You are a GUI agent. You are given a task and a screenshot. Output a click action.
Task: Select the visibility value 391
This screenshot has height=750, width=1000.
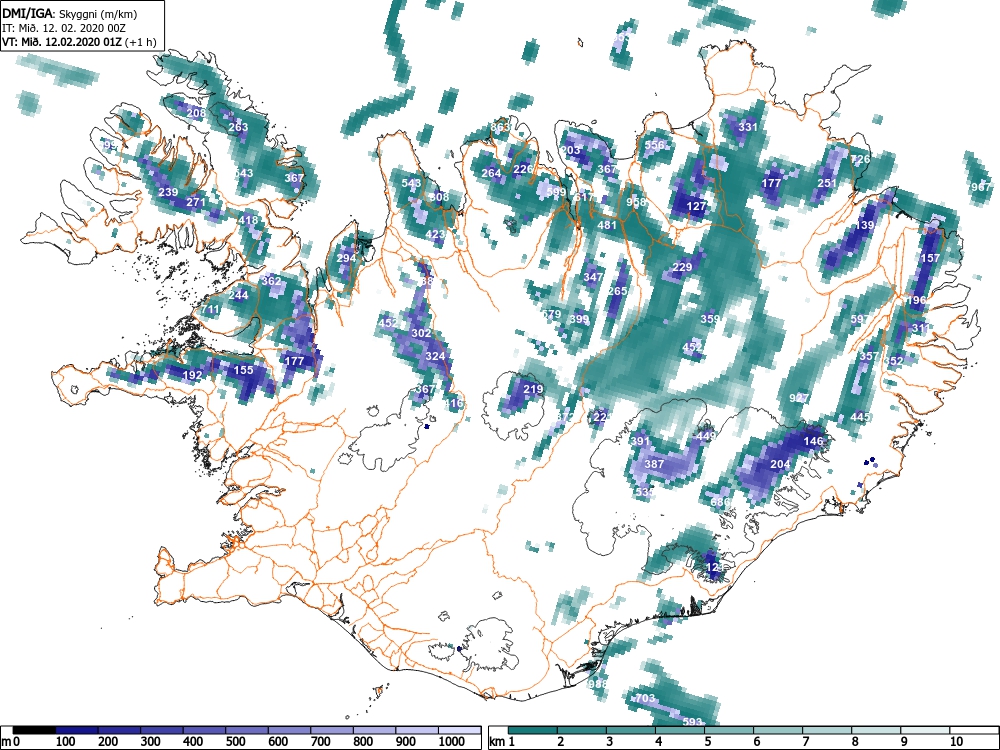point(640,441)
